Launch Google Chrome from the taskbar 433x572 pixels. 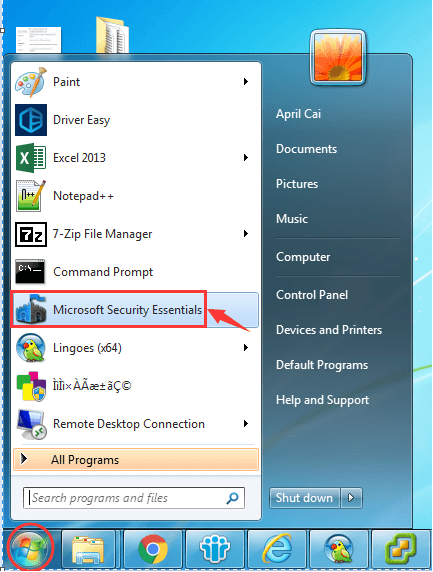pos(153,549)
